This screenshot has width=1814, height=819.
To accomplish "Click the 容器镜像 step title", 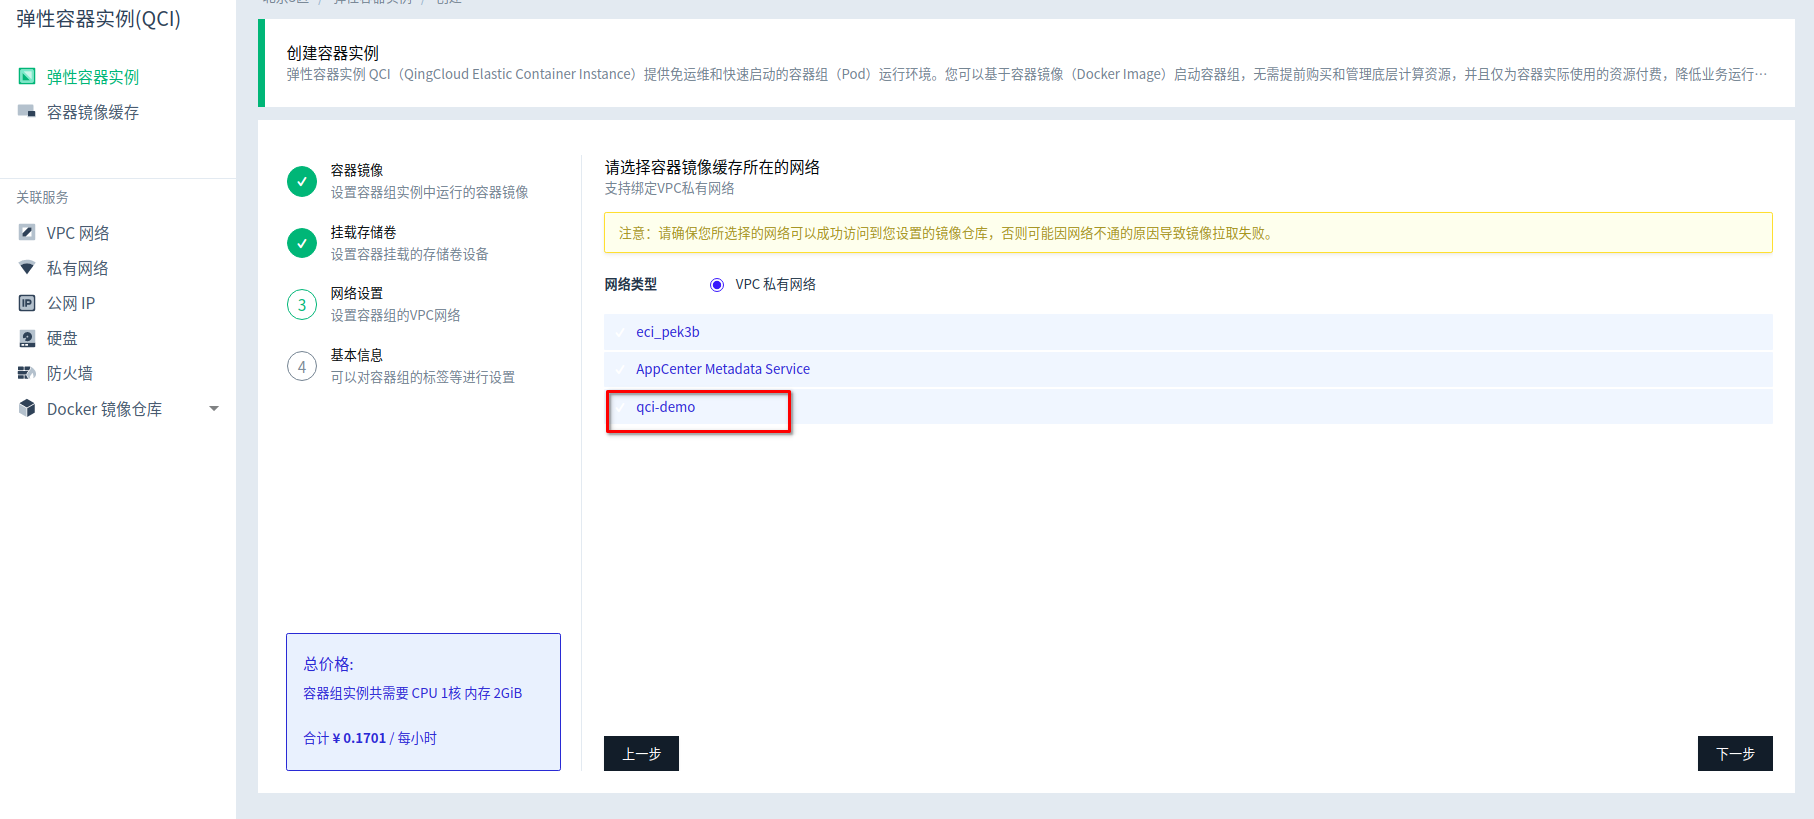I will click(x=357, y=170).
